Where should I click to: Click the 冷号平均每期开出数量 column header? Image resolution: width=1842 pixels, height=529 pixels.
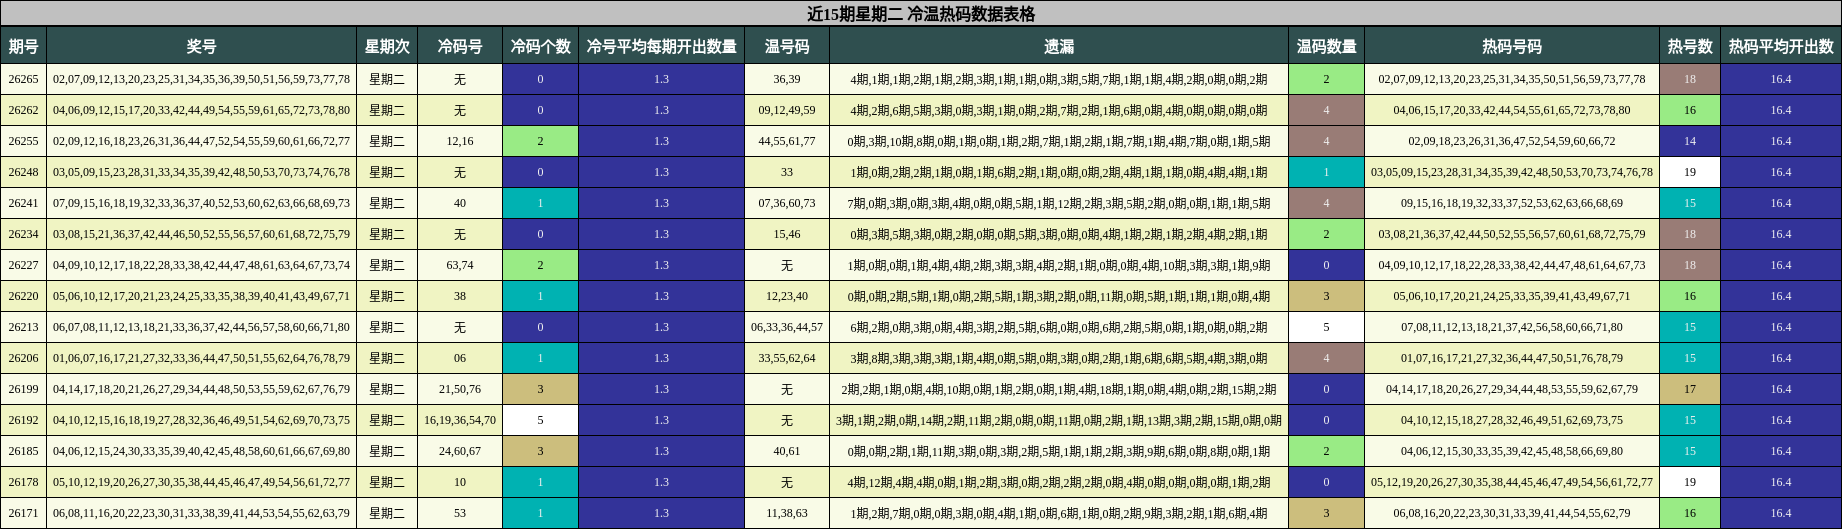pyautogui.click(x=661, y=46)
